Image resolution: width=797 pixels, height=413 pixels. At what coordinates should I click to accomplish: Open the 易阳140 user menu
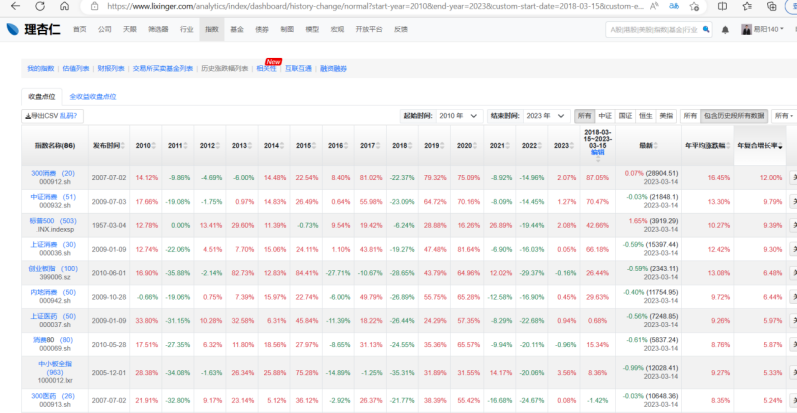tap(768, 29)
